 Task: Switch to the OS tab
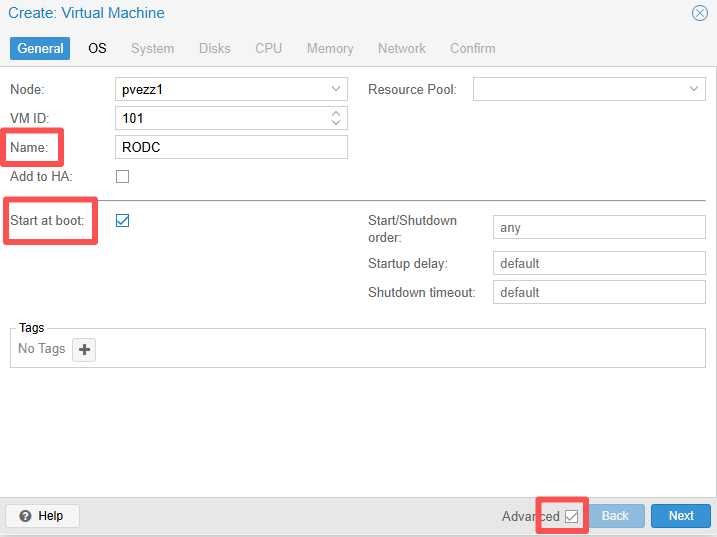click(97, 48)
